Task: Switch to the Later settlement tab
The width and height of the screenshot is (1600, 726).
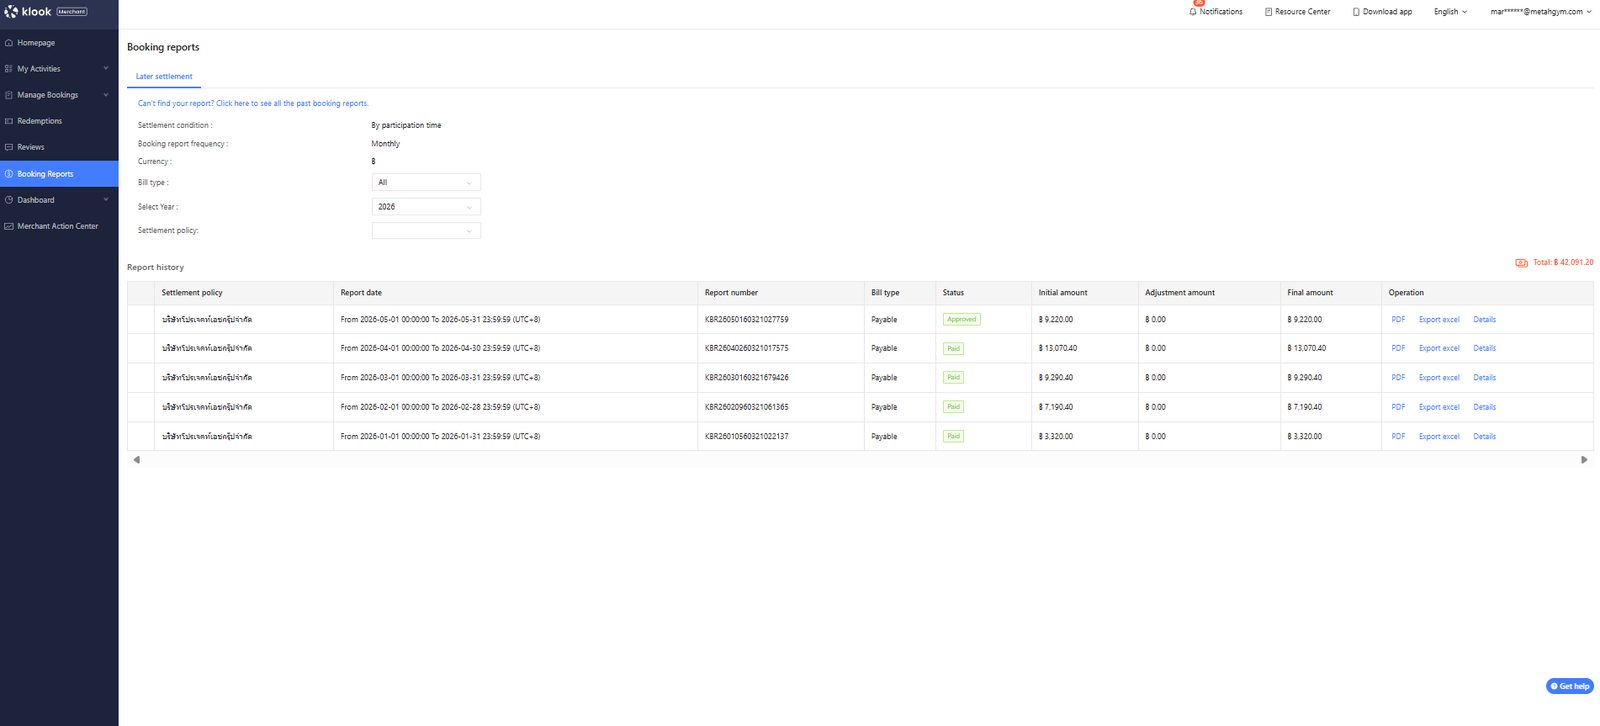Action: pyautogui.click(x=164, y=77)
